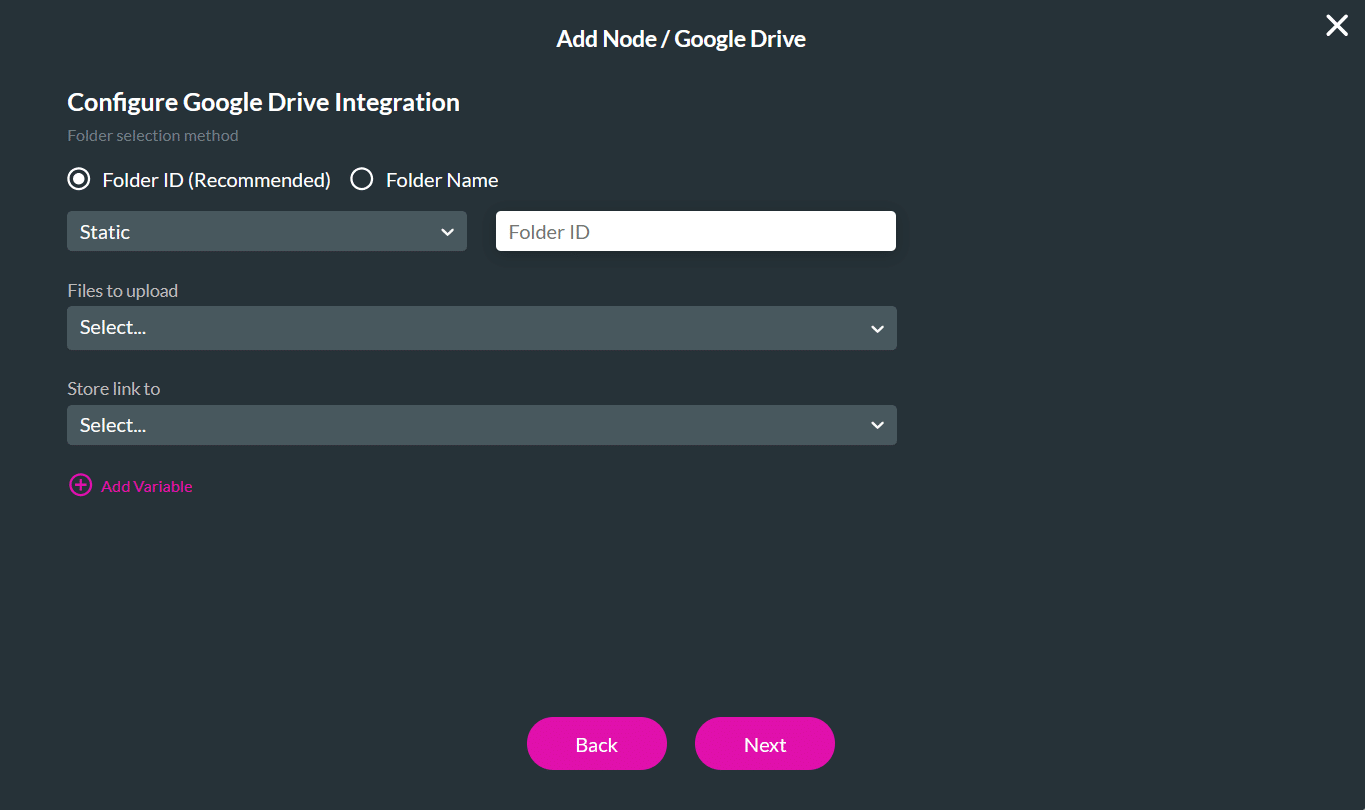Select the Folder ID (Recommended) radio button
1365x810 pixels.
(x=78, y=179)
